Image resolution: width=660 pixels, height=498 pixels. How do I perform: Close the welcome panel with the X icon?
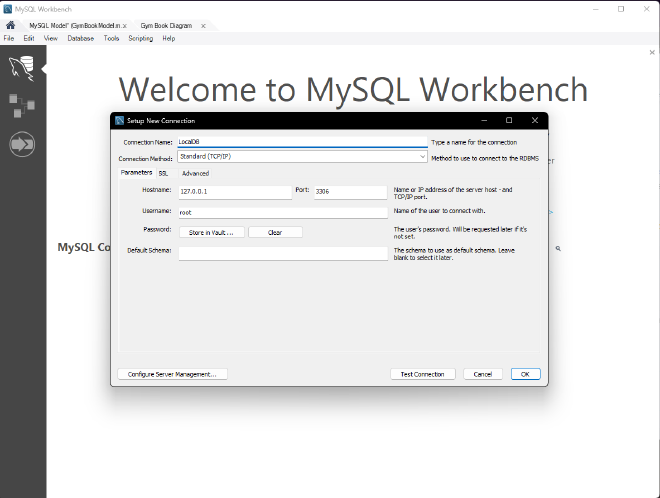coord(652,52)
